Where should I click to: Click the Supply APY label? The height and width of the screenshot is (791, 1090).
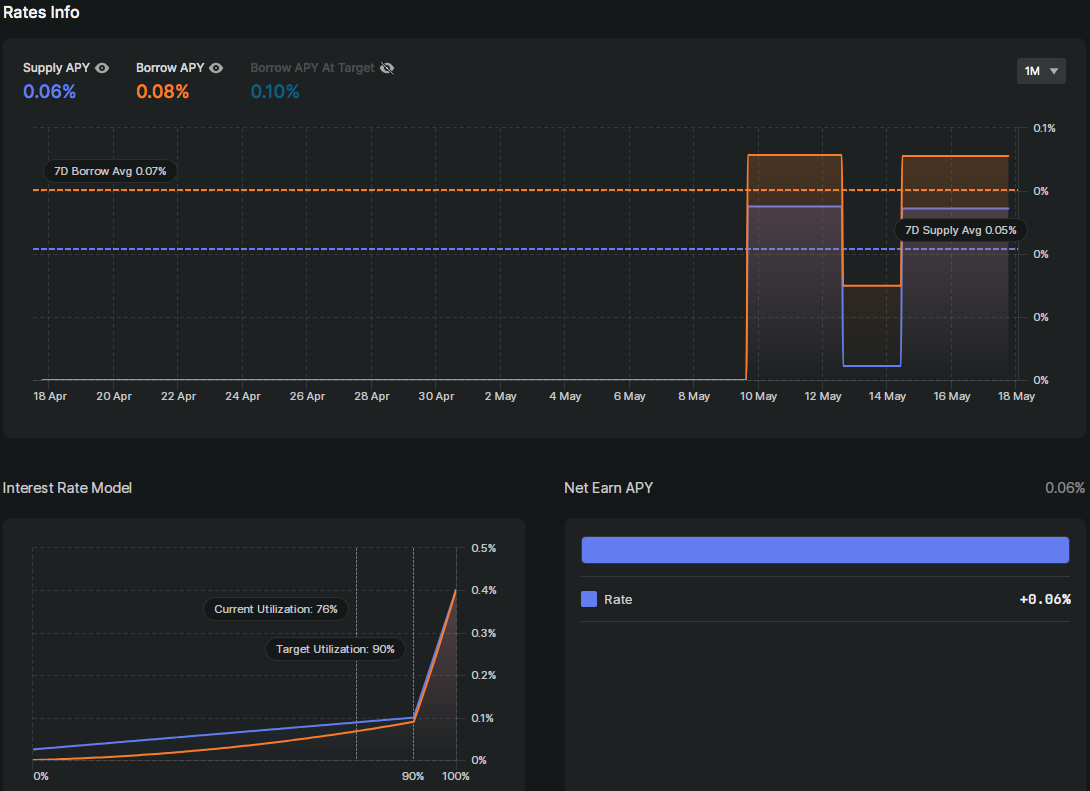tap(56, 67)
